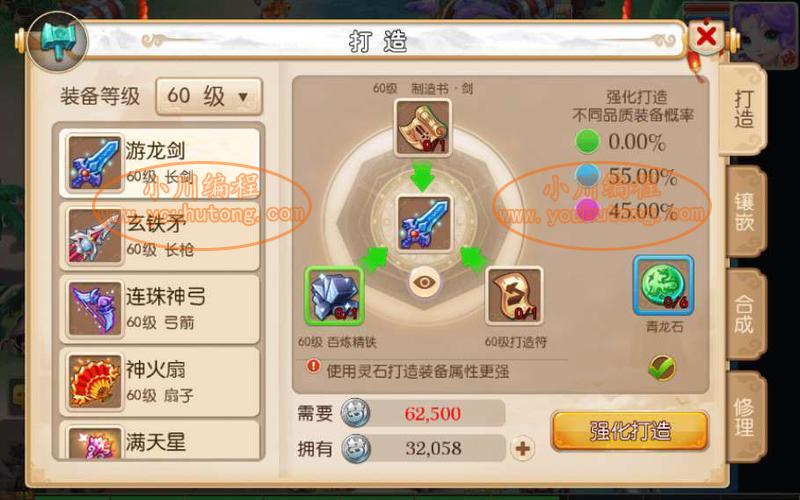Toggle the green checkmark under 青龙石
800x500 pixels.
pyautogui.click(x=662, y=367)
